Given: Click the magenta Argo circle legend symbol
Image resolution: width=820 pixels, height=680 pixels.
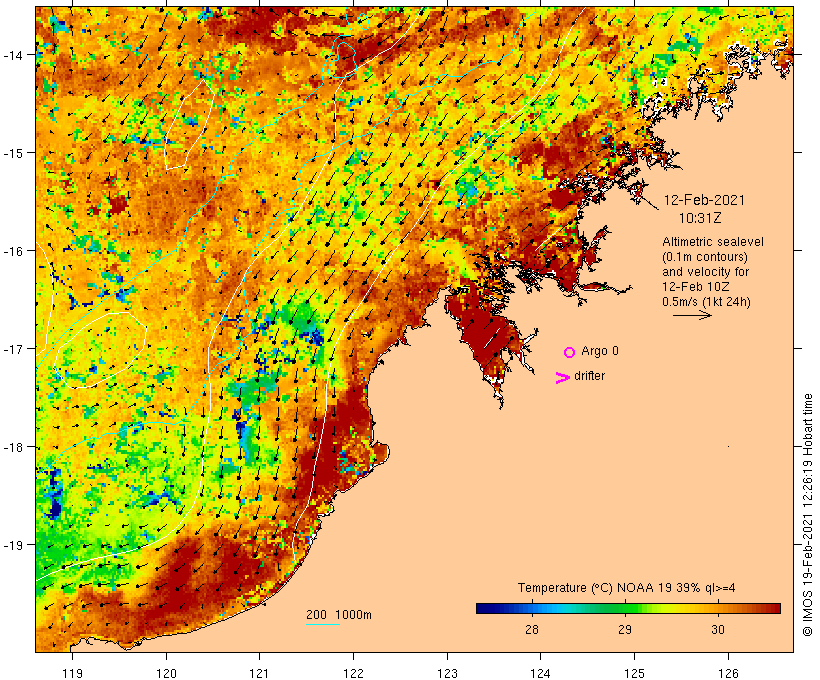Looking at the screenshot, I should 570,353.
